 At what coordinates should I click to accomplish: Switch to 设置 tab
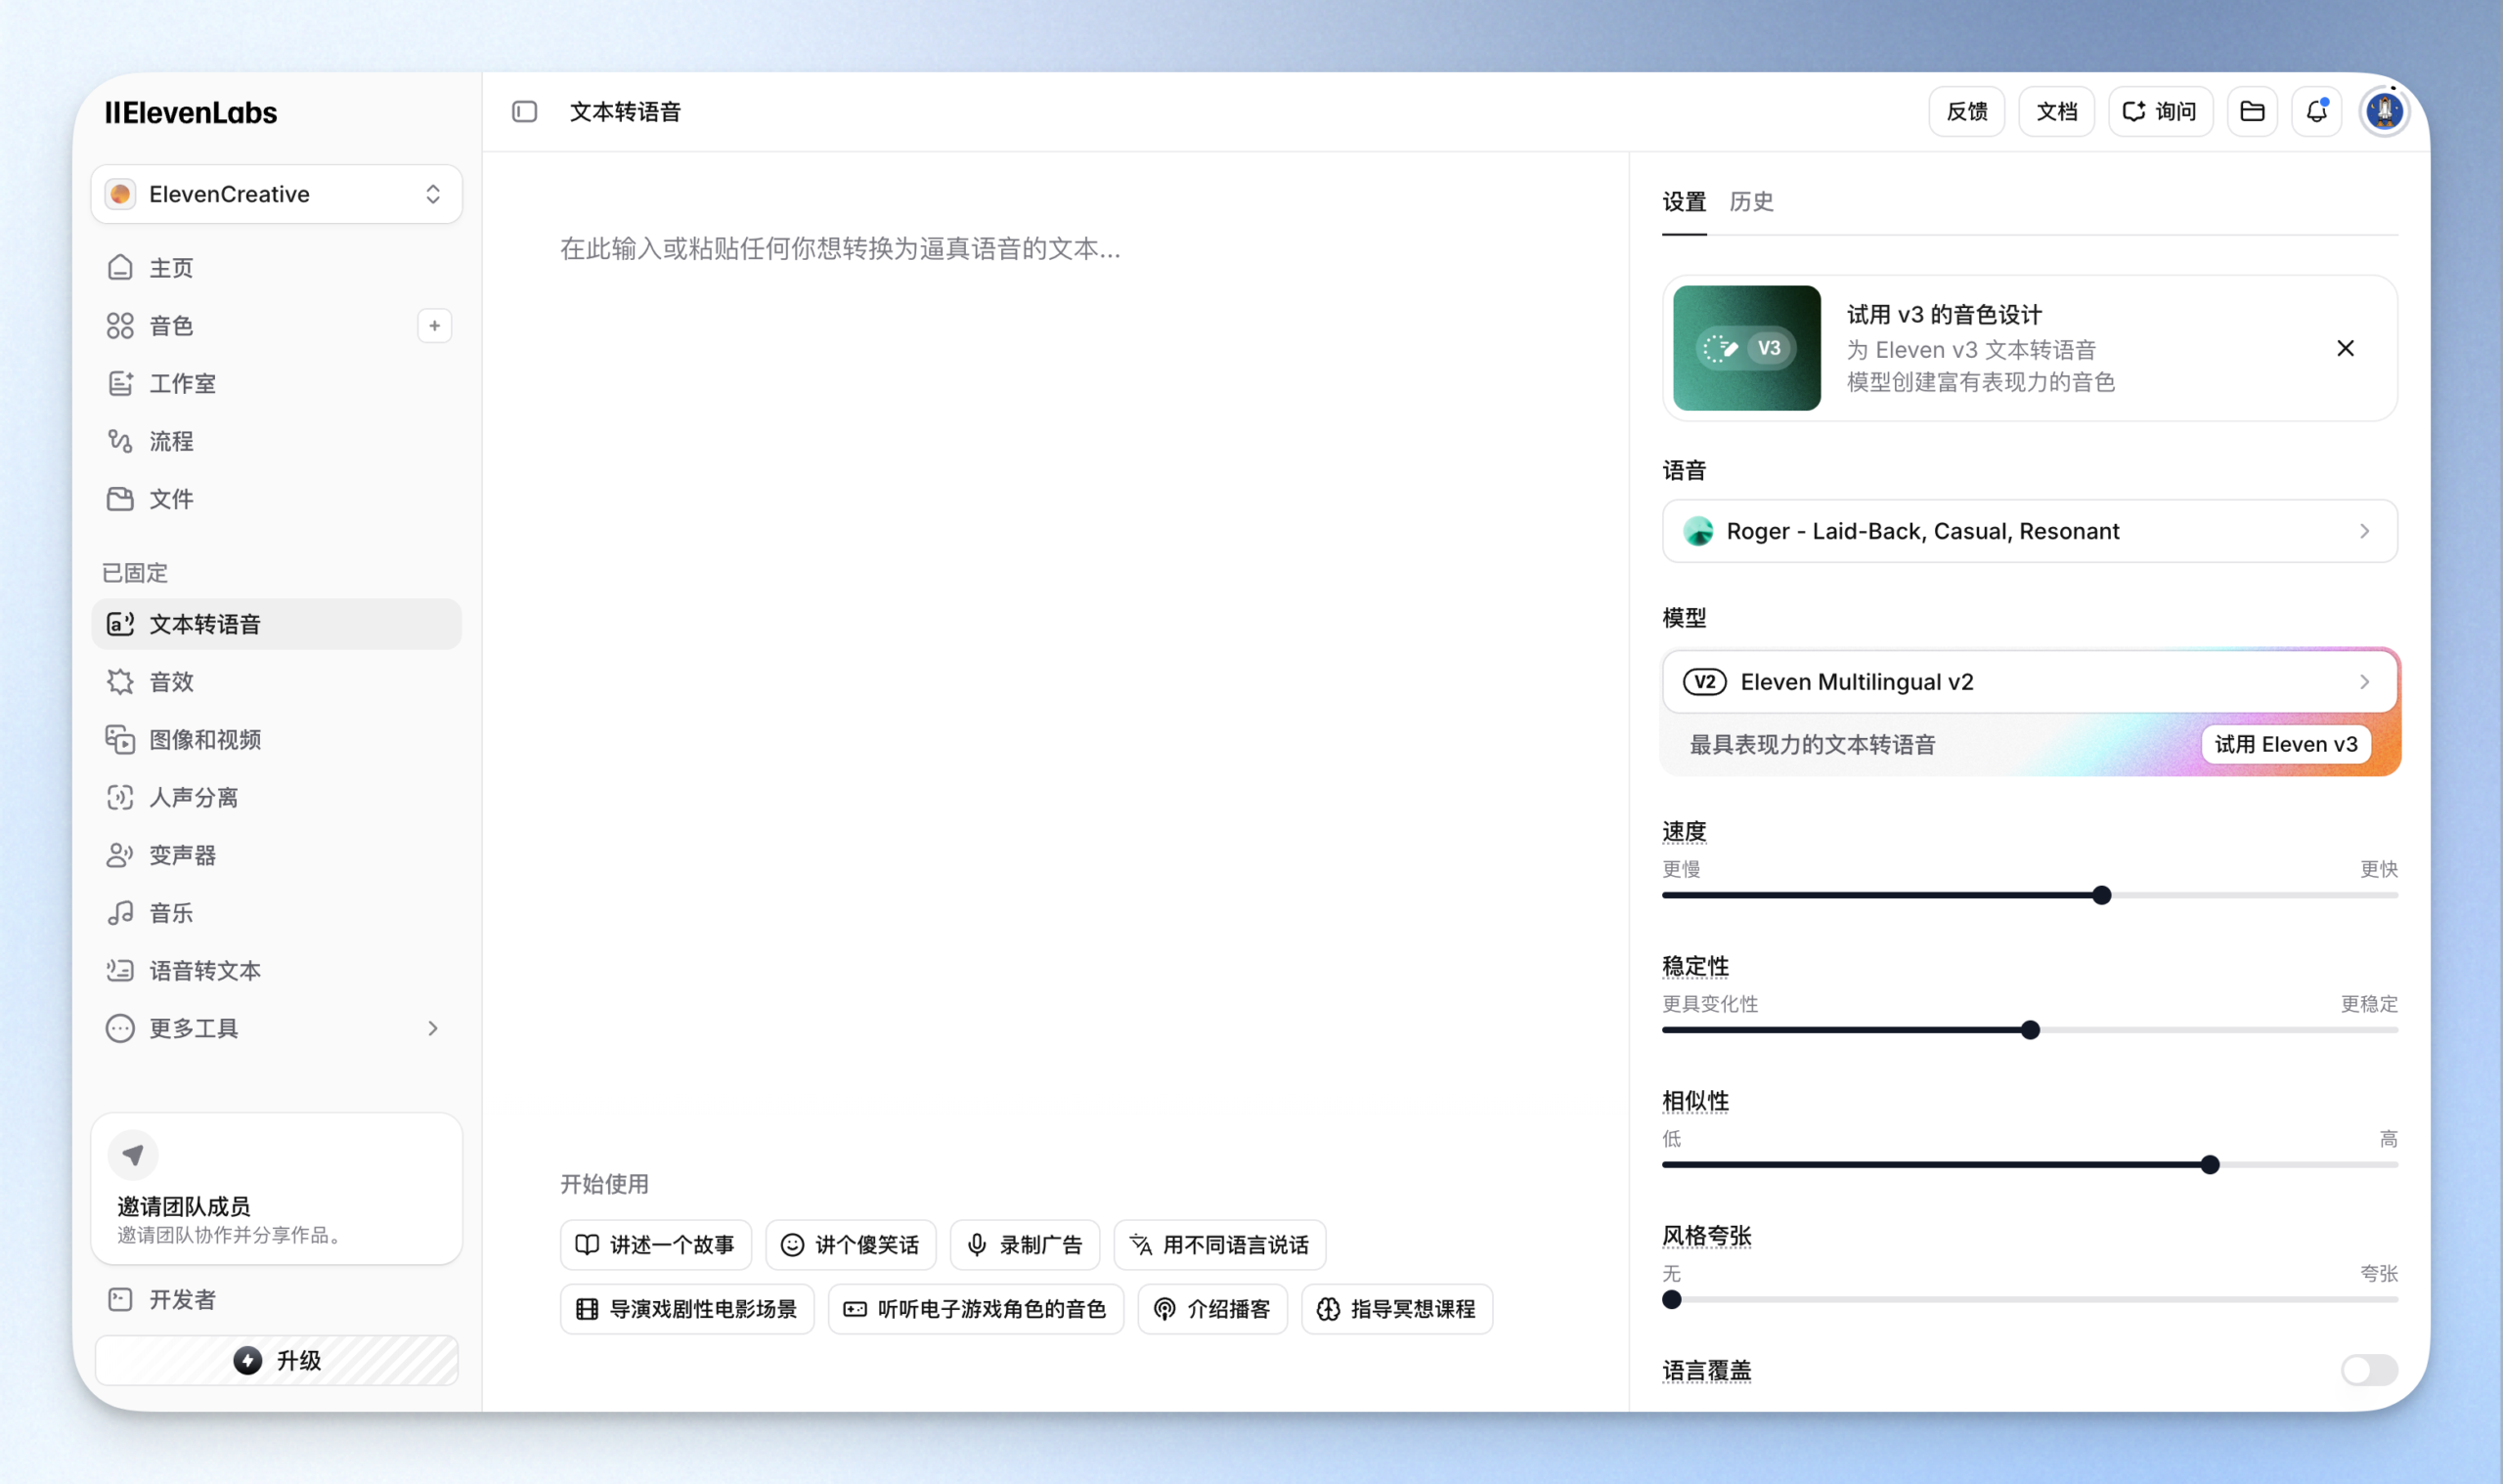(1684, 202)
